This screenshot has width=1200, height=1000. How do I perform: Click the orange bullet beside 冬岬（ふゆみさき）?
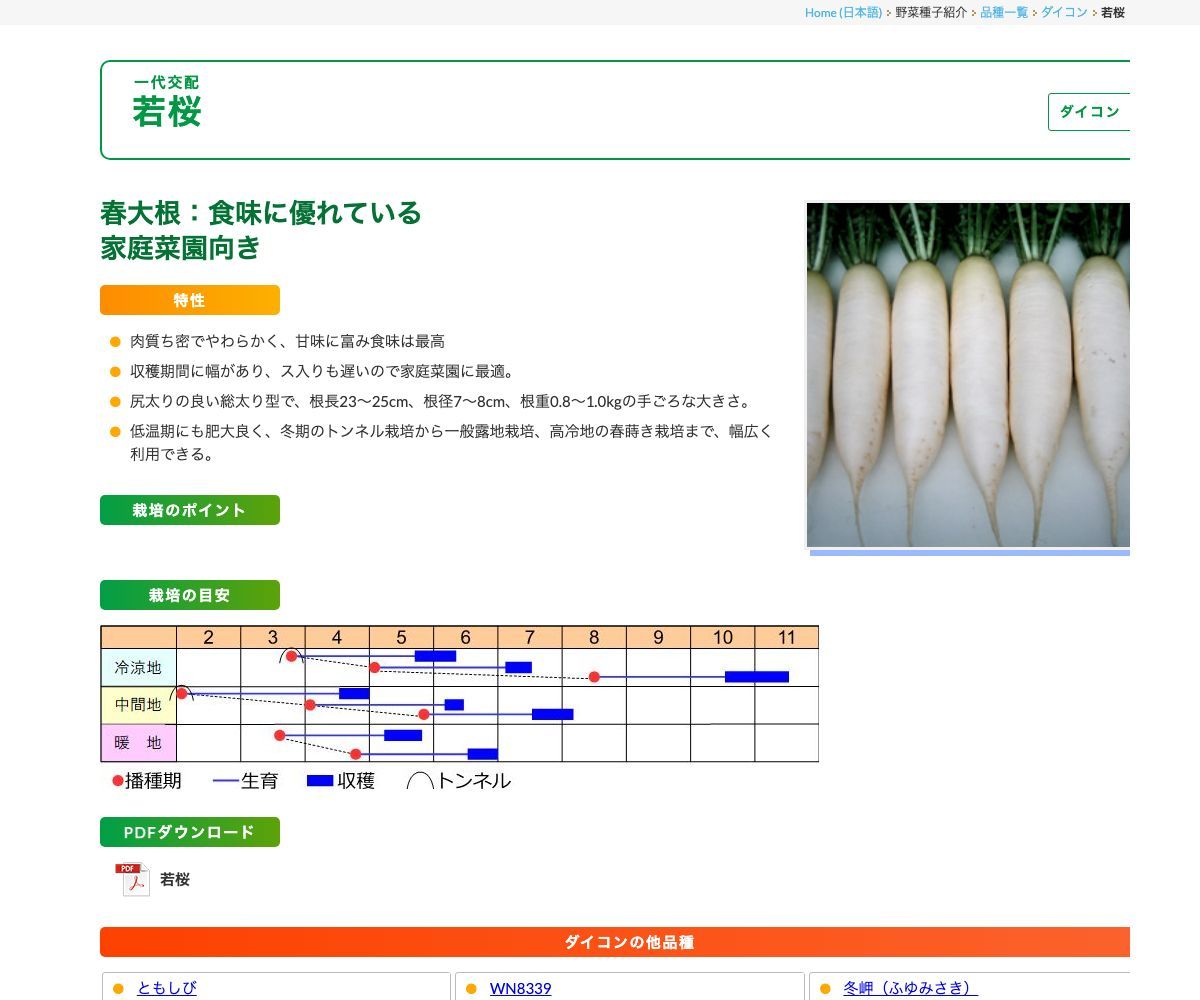click(x=826, y=988)
